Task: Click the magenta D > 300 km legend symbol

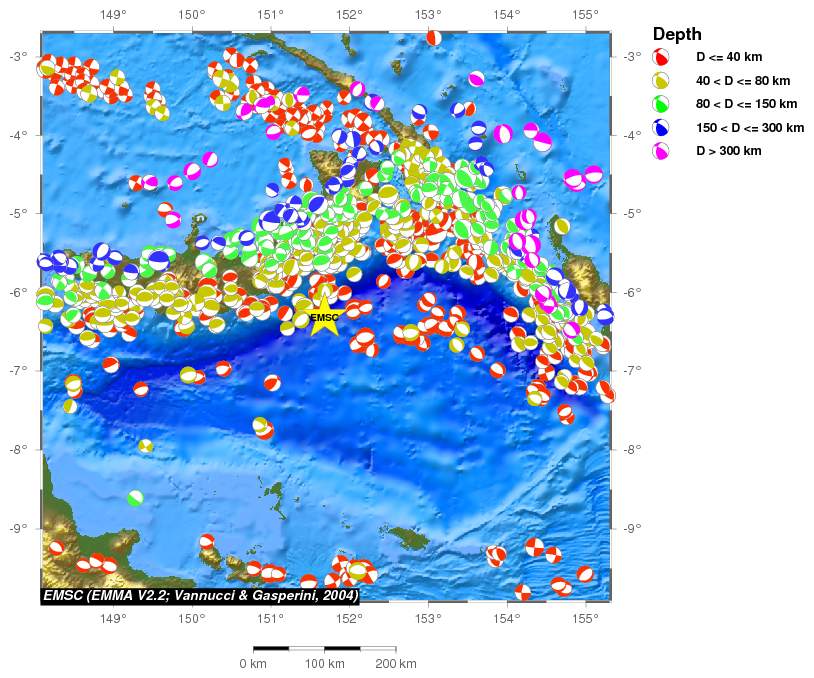Action: pos(661,152)
